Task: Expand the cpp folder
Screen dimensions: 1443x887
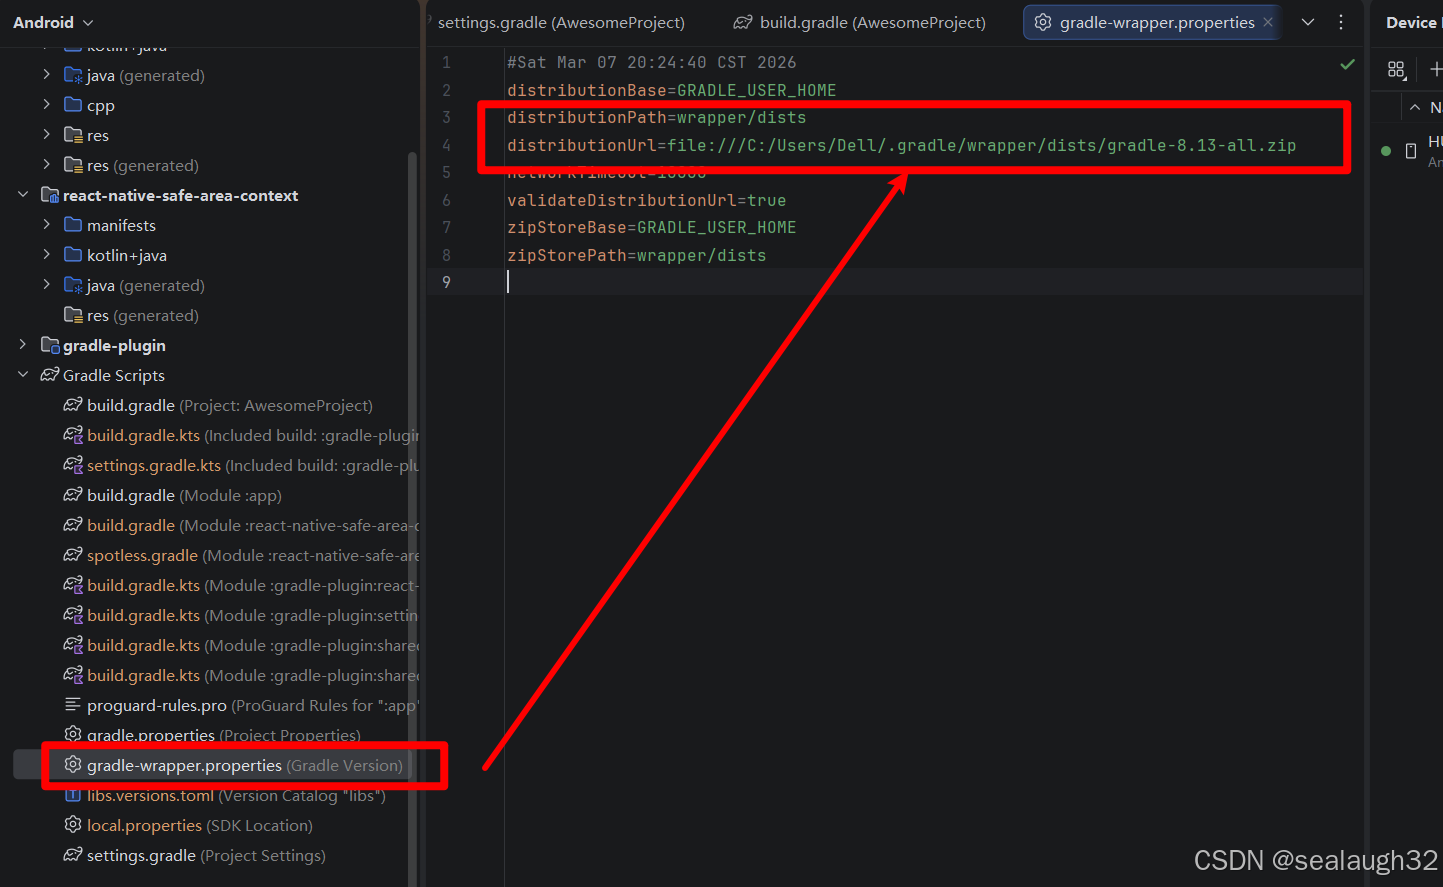Action: tap(46, 105)
